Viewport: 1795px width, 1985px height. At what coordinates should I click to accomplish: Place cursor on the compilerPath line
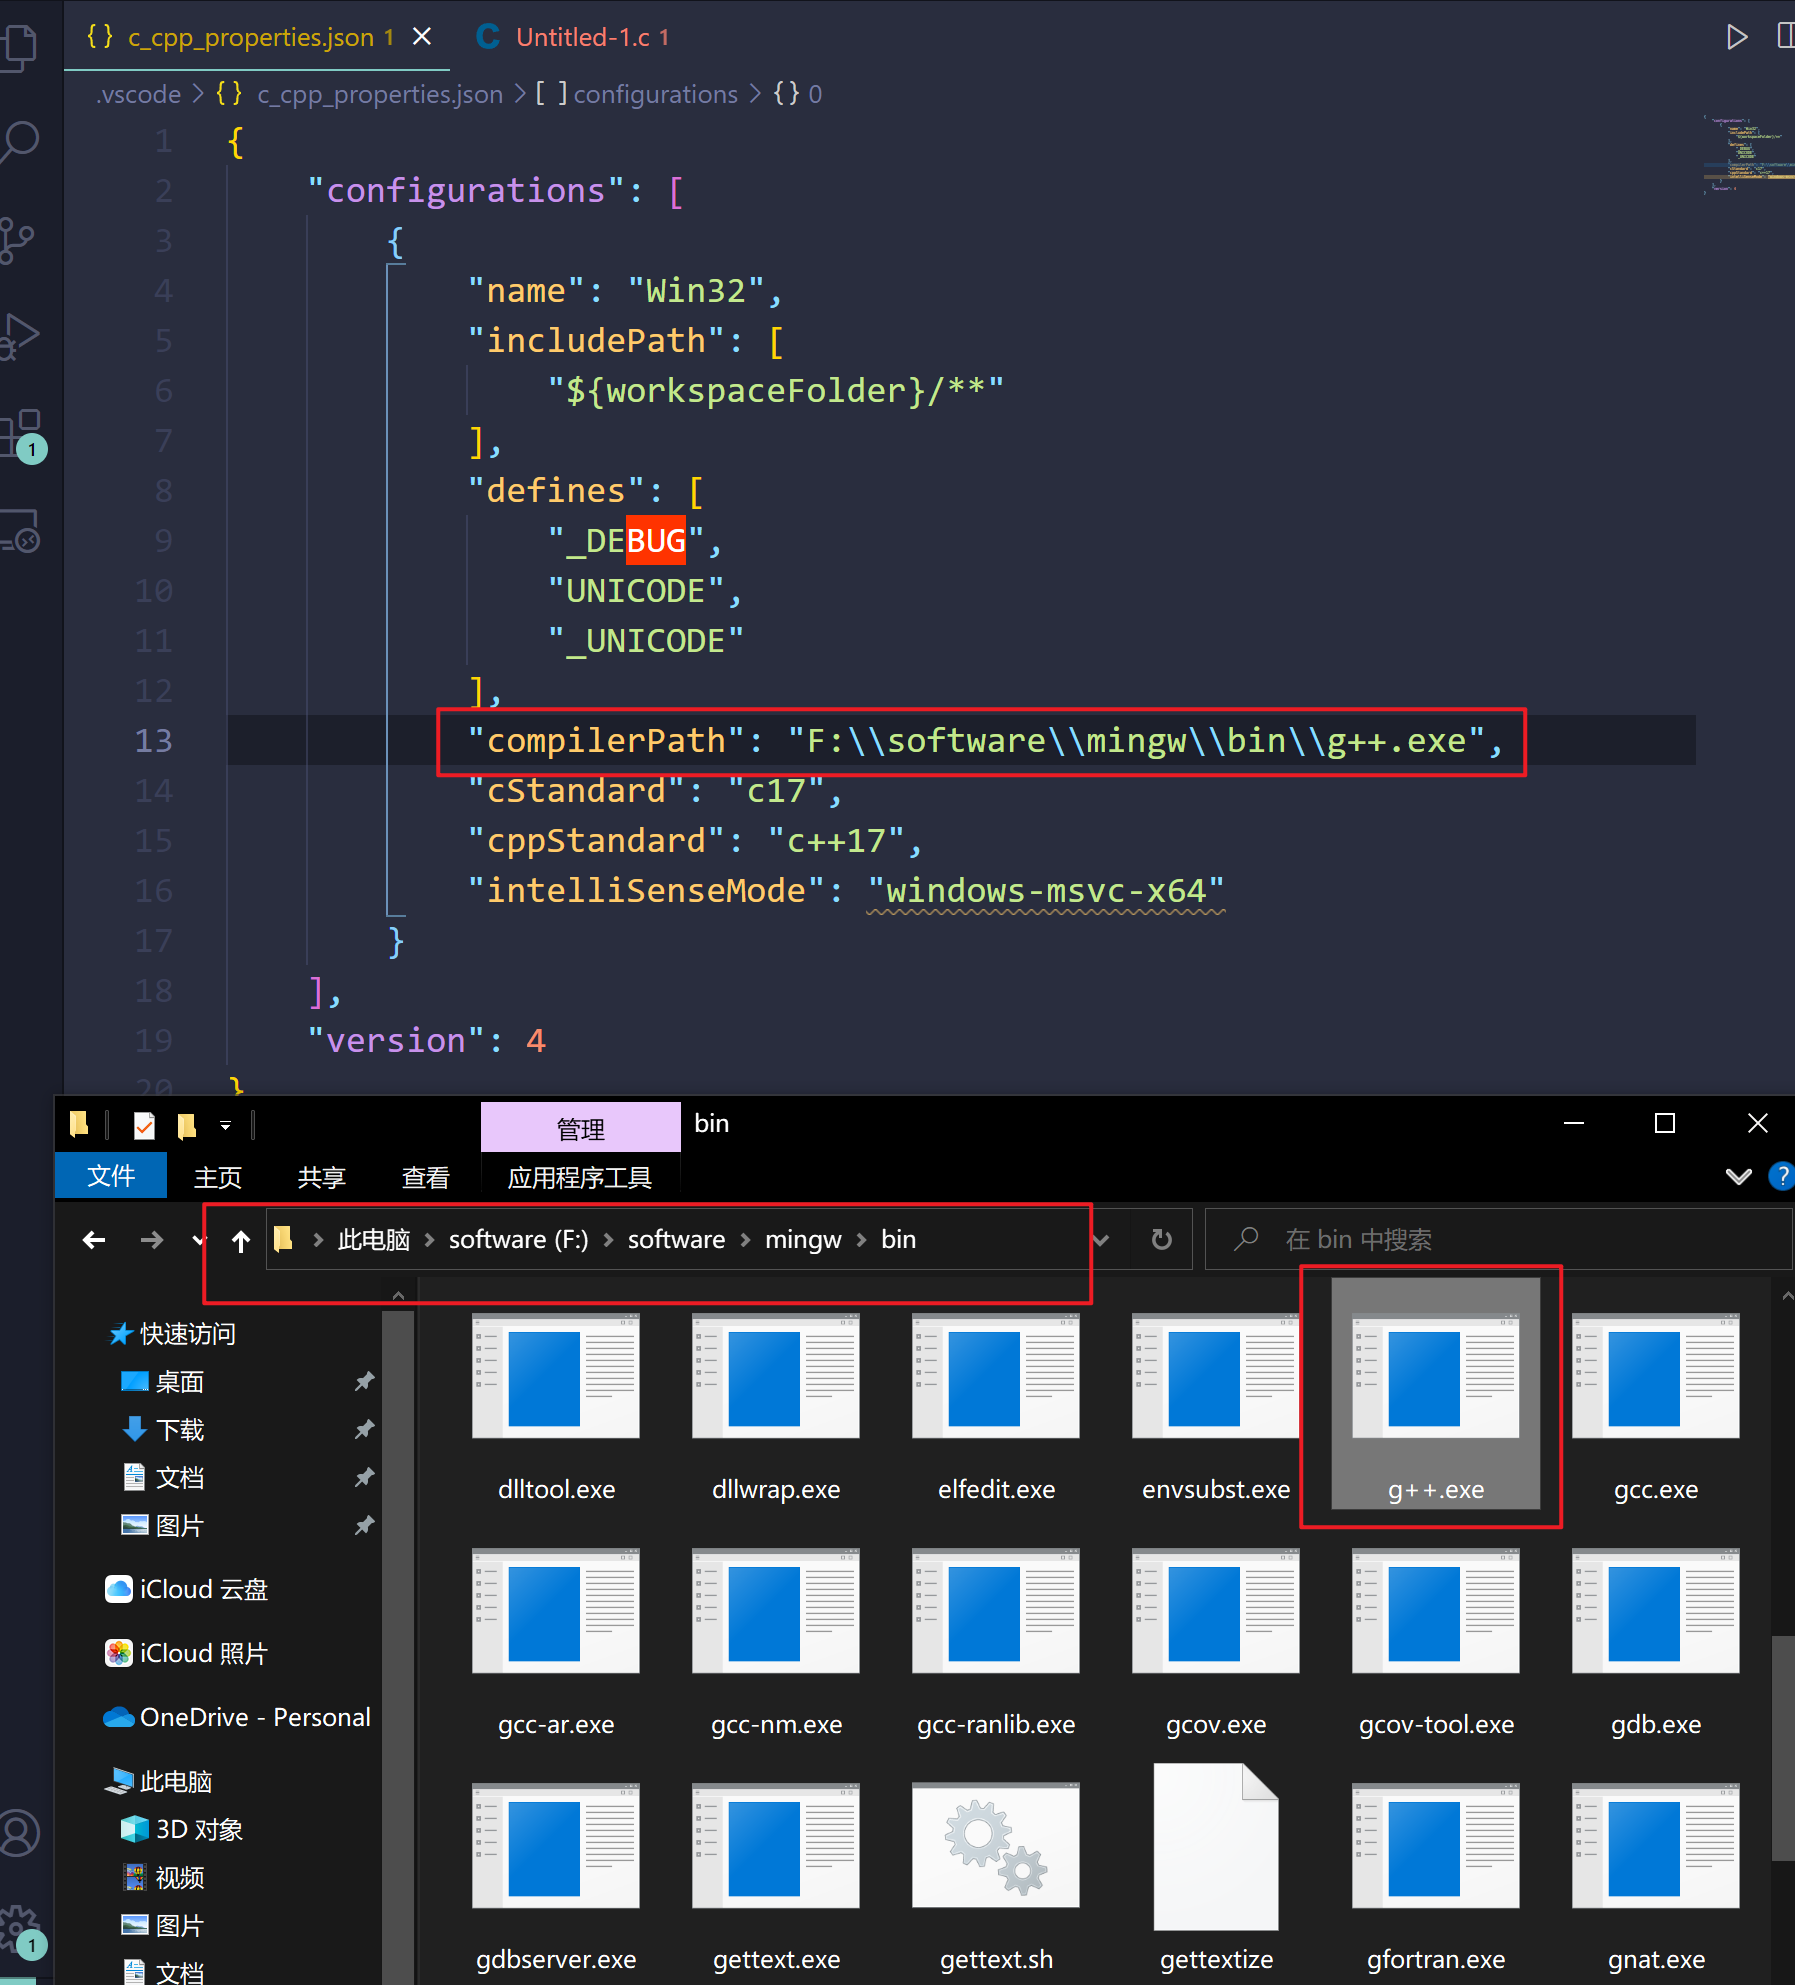tap(984, 741)
